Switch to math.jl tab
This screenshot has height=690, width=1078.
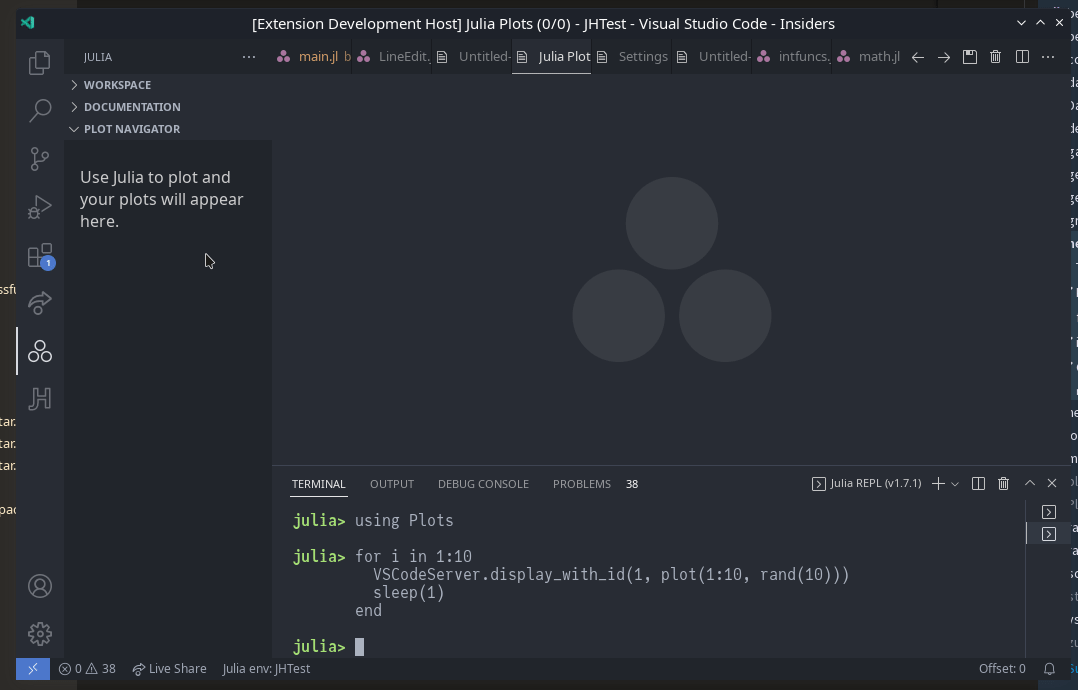(870, 57)
